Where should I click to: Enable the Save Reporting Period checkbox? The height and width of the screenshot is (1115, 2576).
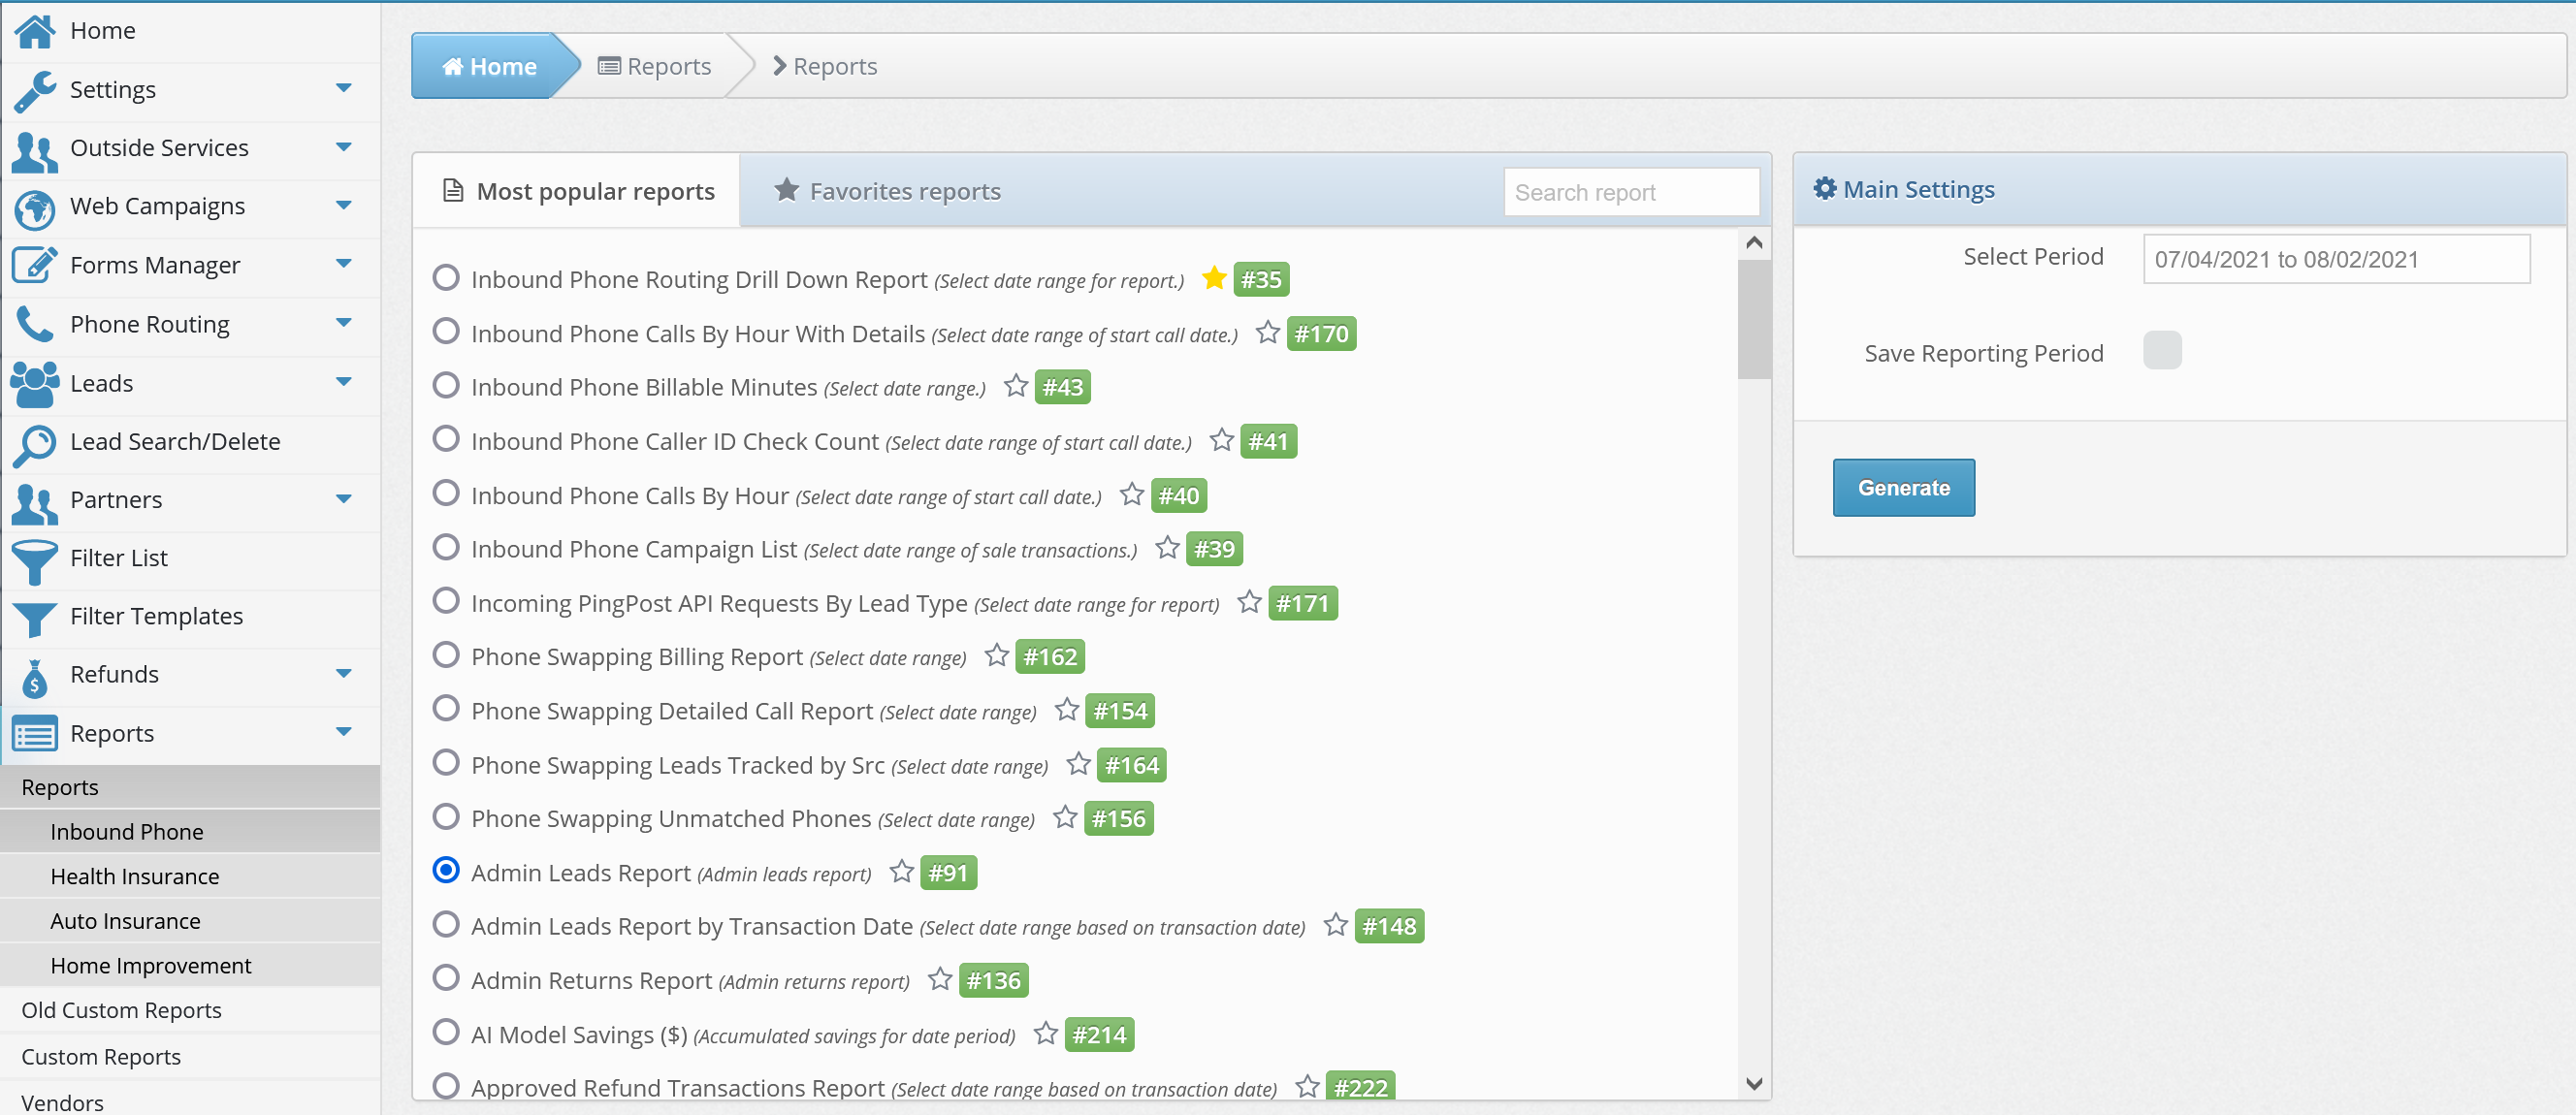tap(2162, 351)
